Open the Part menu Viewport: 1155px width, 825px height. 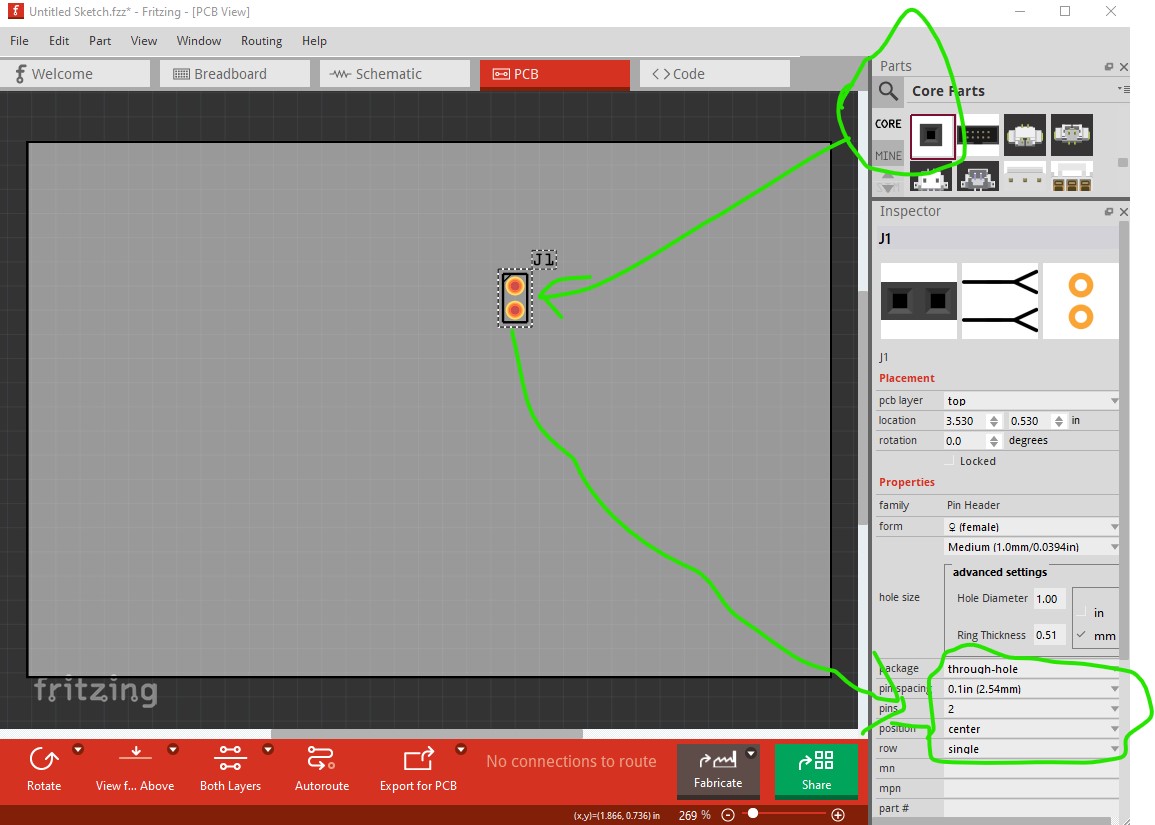(x=100, y=41)
